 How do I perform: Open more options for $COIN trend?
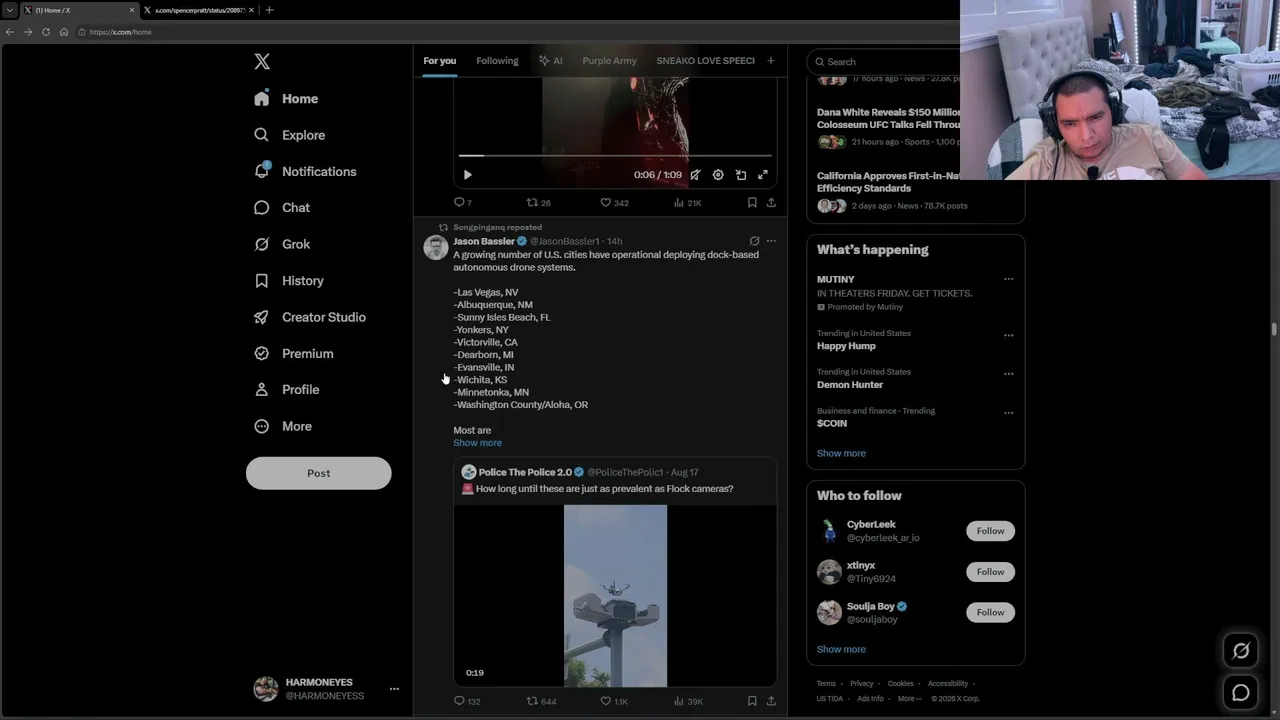coord(1008,412)
